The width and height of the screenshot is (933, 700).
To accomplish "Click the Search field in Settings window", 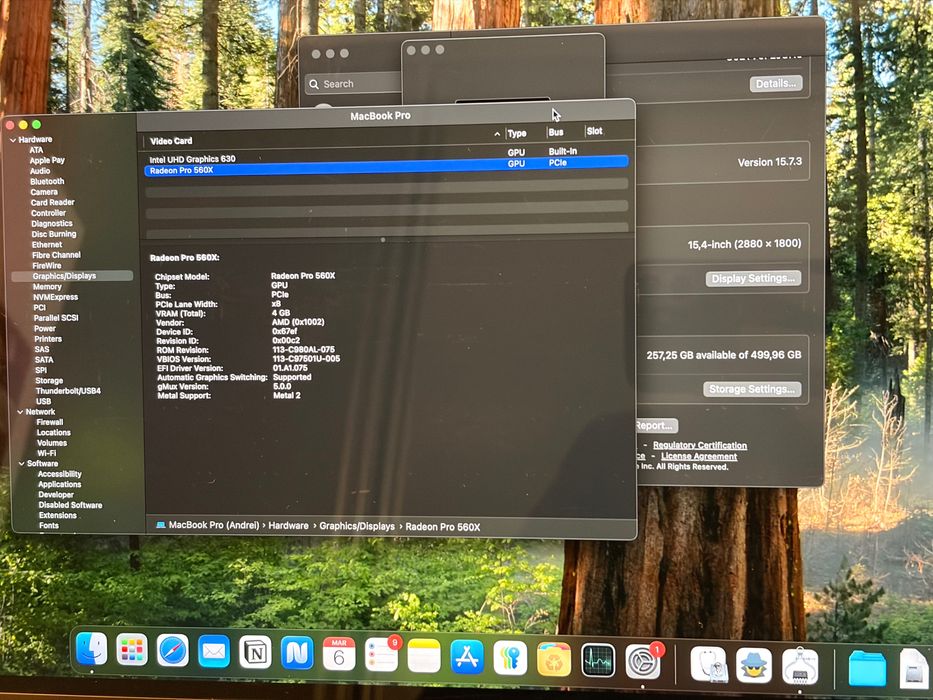I will click(355, 83).
